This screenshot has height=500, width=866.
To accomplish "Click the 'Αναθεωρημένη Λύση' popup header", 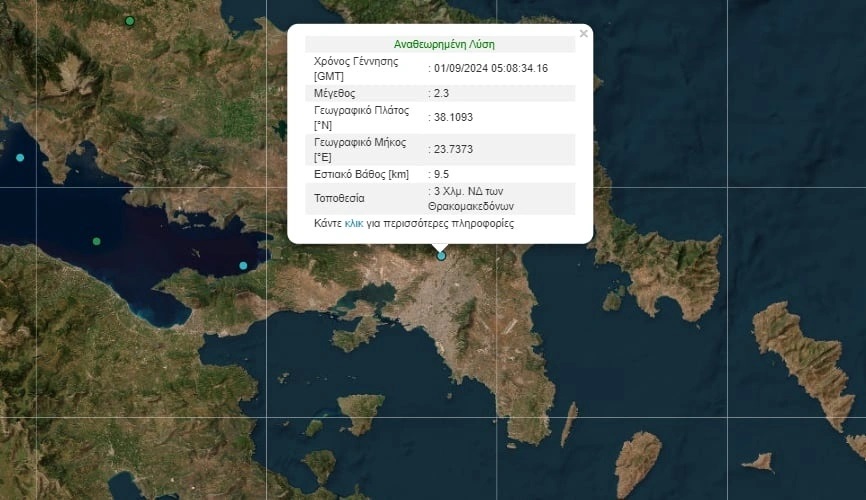I will [440, 44].
